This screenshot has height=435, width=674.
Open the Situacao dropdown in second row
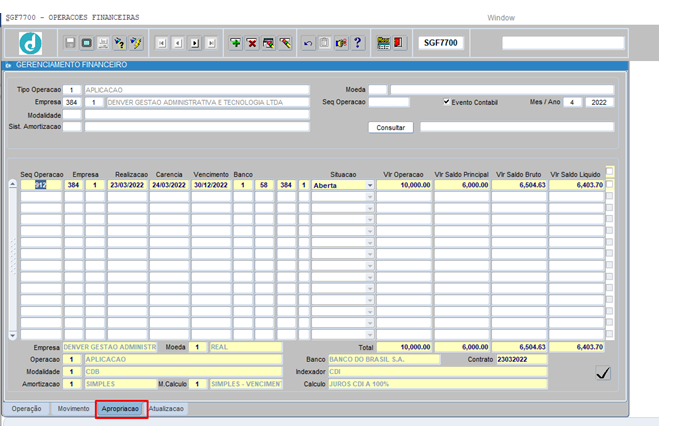[x=370, y=197]
